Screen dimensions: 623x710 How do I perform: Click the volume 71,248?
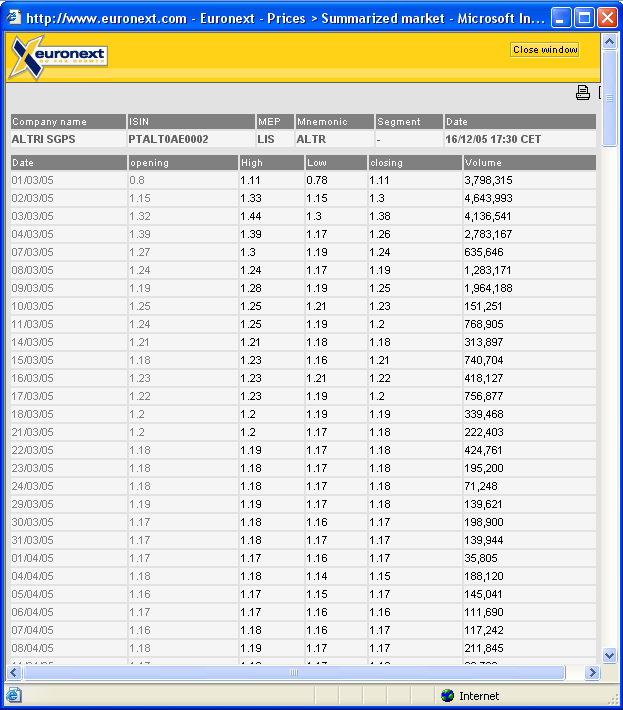tap(481, 486)
